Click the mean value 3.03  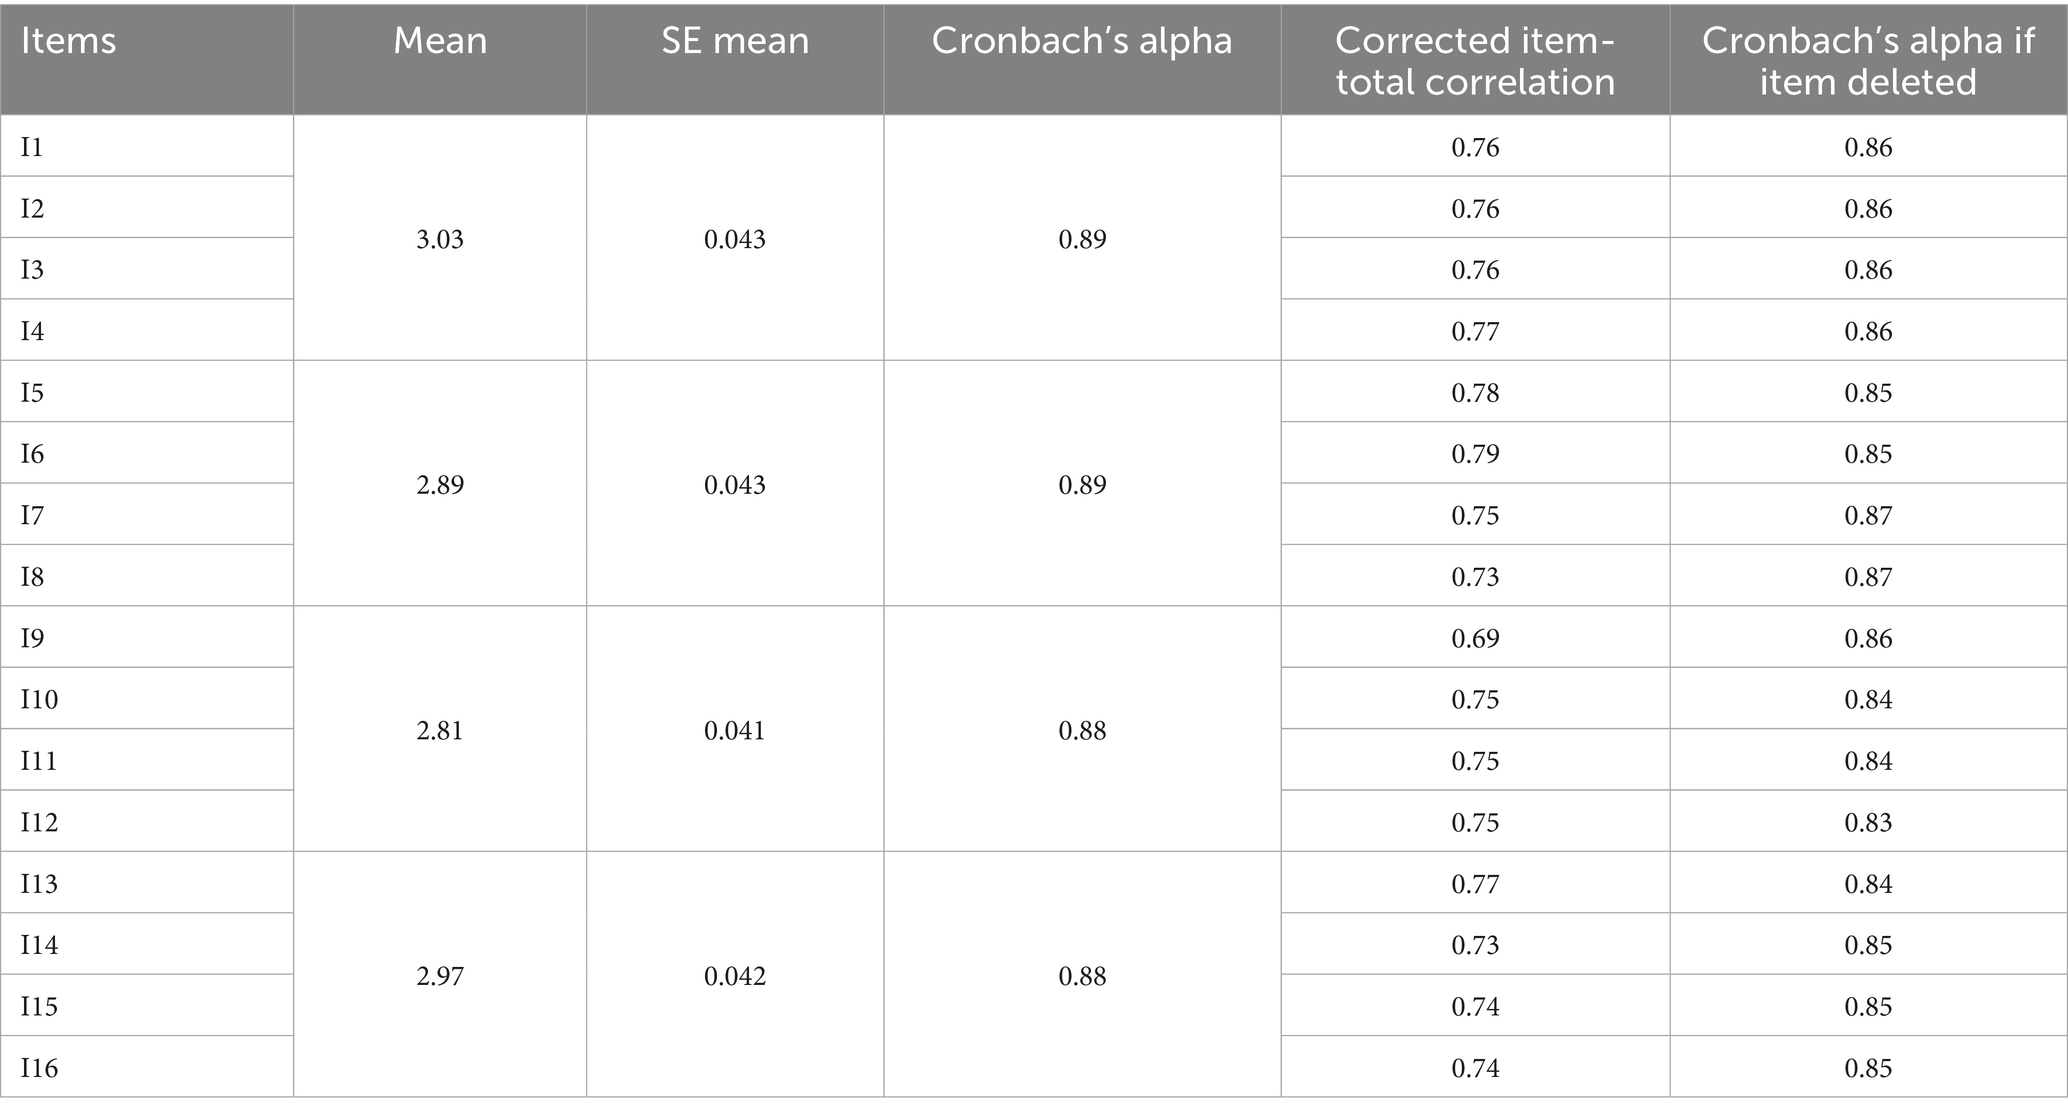point(440,239)
